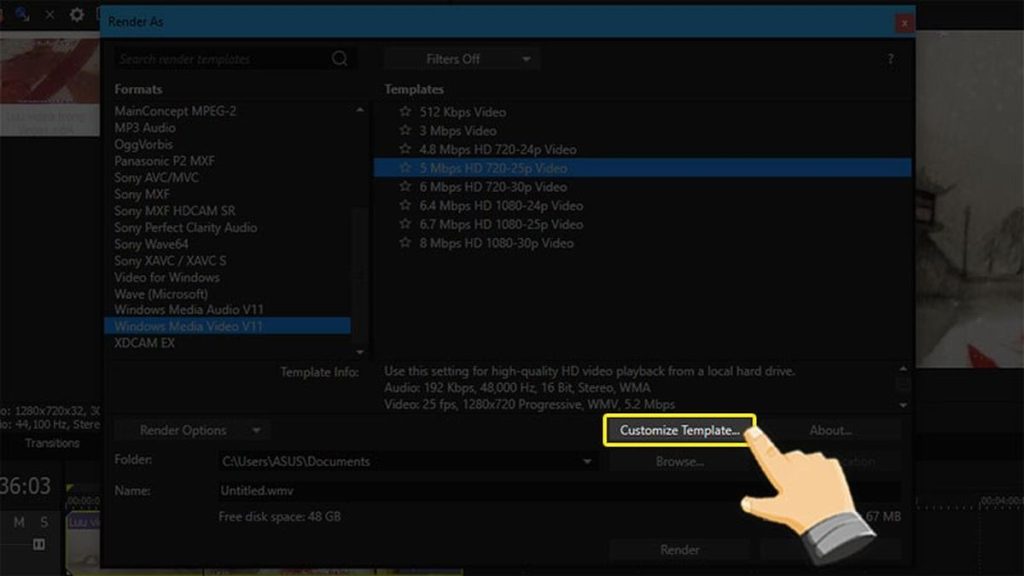Screen dimensions: 1024x576
Task: Browse for an output folder
Action: (x=678, y=461)
